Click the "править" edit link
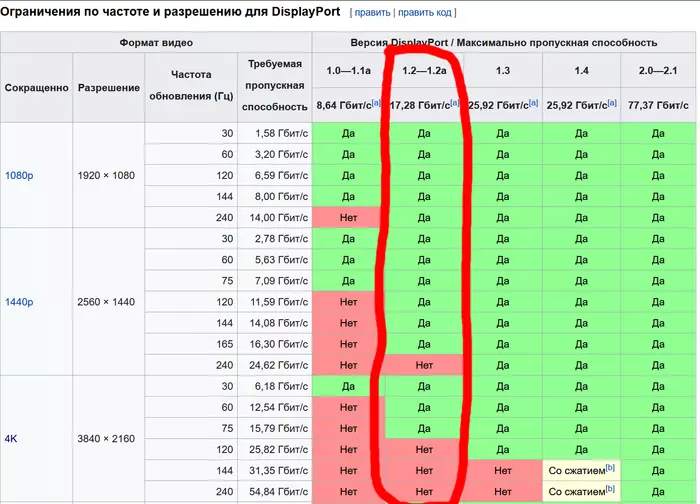Screen dimensions: 700x504 coord(372,12)
